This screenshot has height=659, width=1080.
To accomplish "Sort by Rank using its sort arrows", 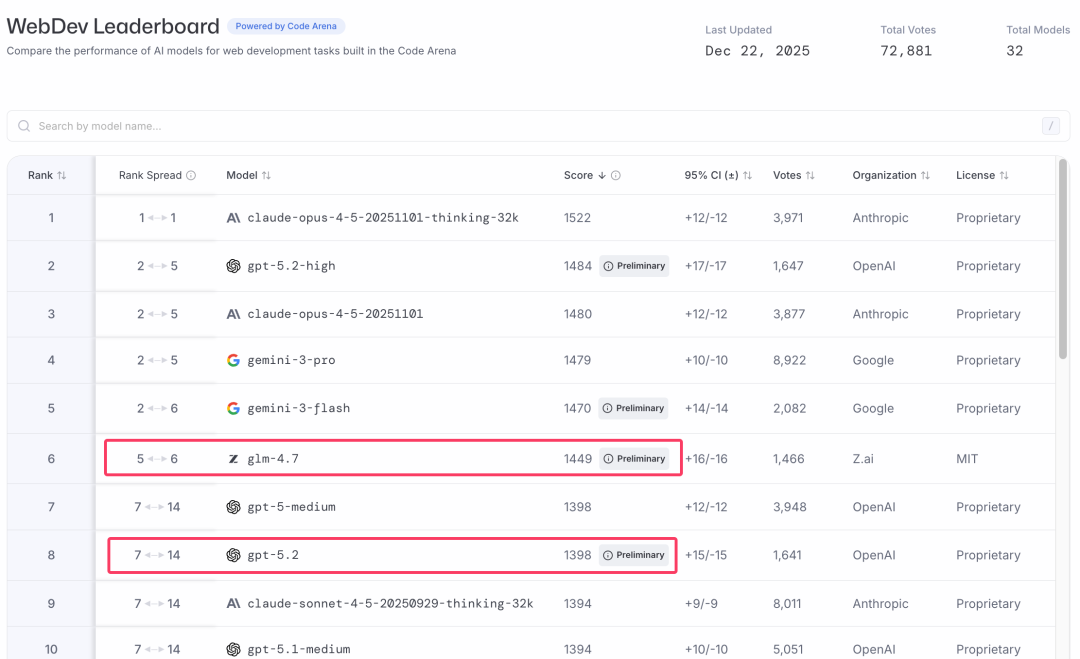I will (x=62, y=176).
